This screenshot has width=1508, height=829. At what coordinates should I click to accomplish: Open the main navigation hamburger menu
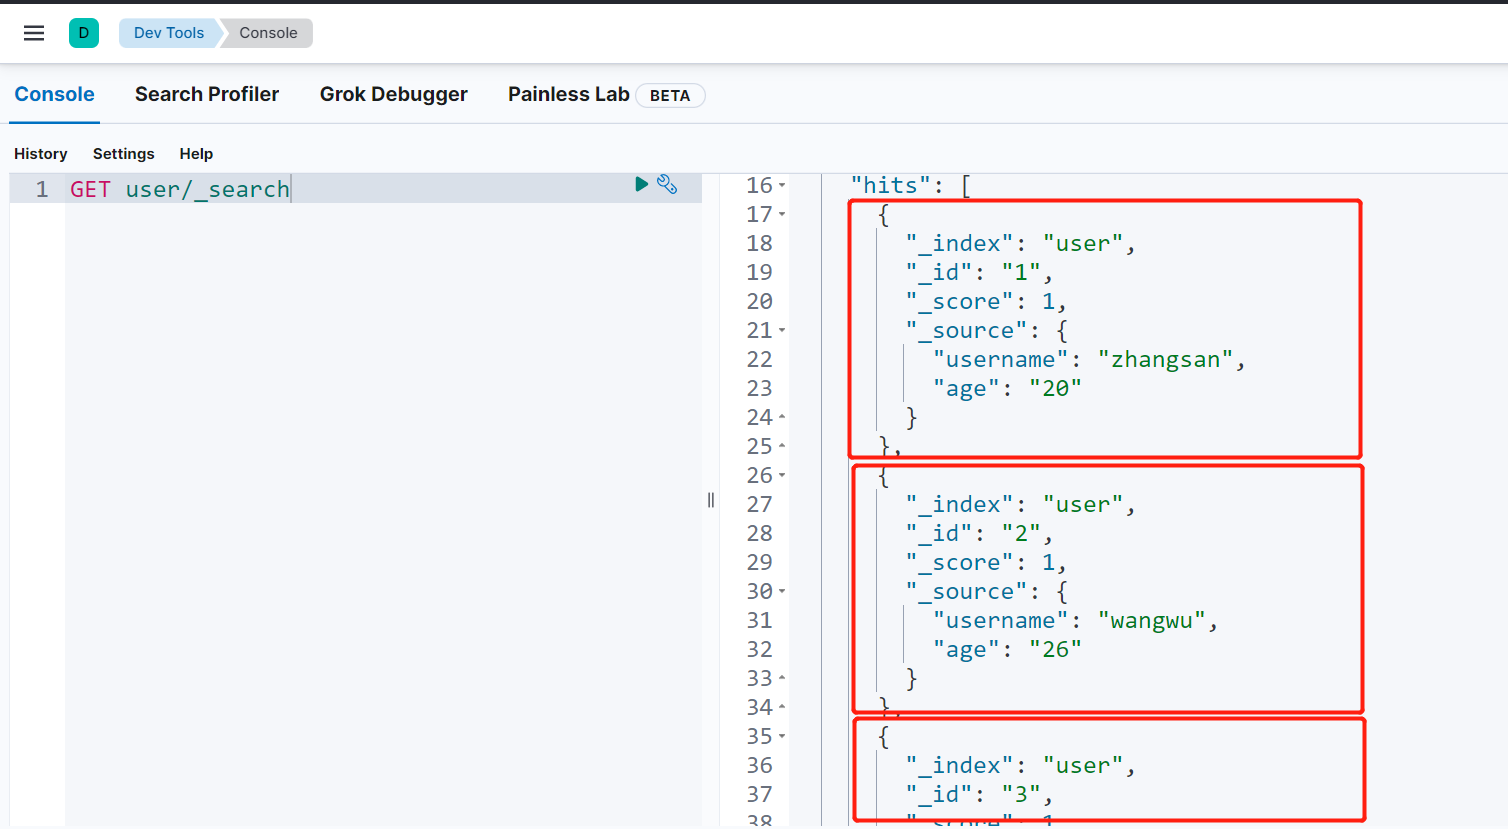(34, 33)
